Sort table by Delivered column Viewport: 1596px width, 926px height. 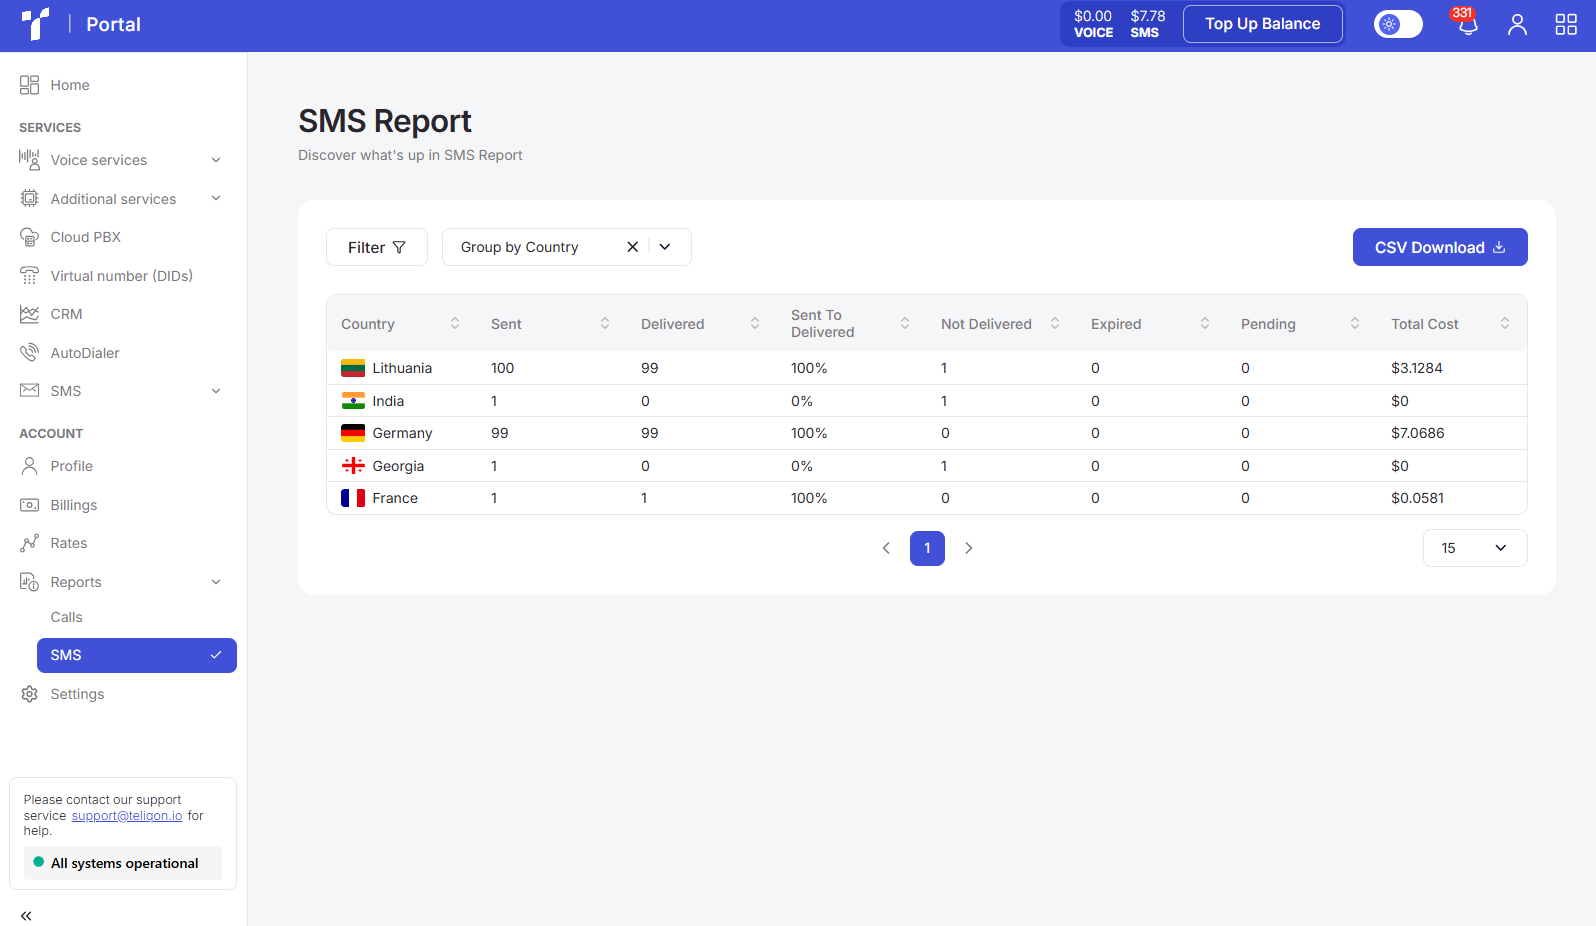tap(755, 323)
